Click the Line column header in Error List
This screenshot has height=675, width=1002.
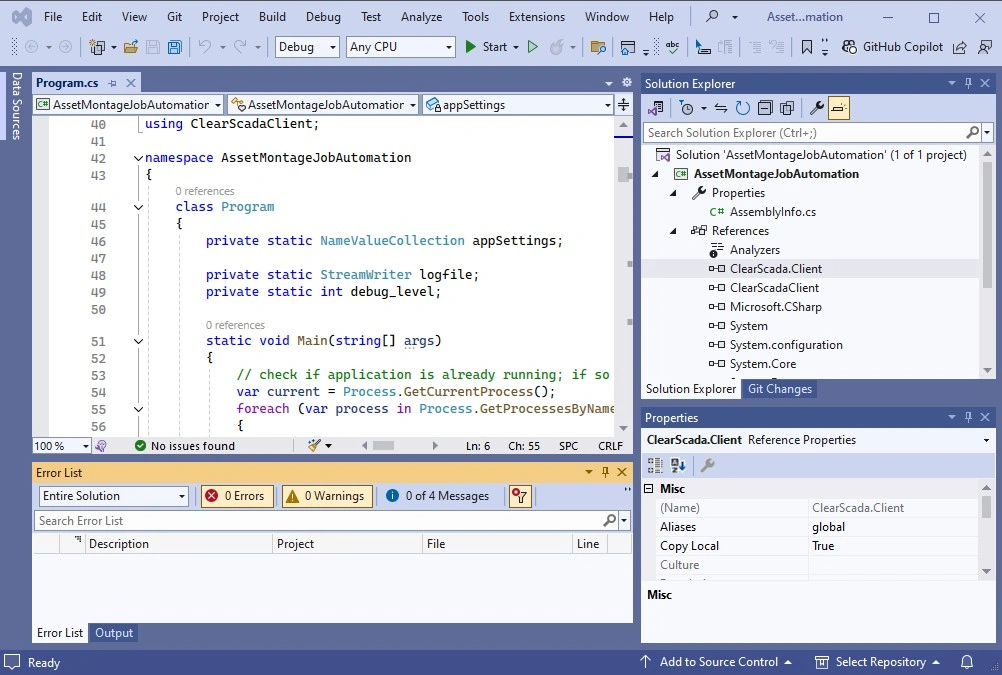(588, 544)
